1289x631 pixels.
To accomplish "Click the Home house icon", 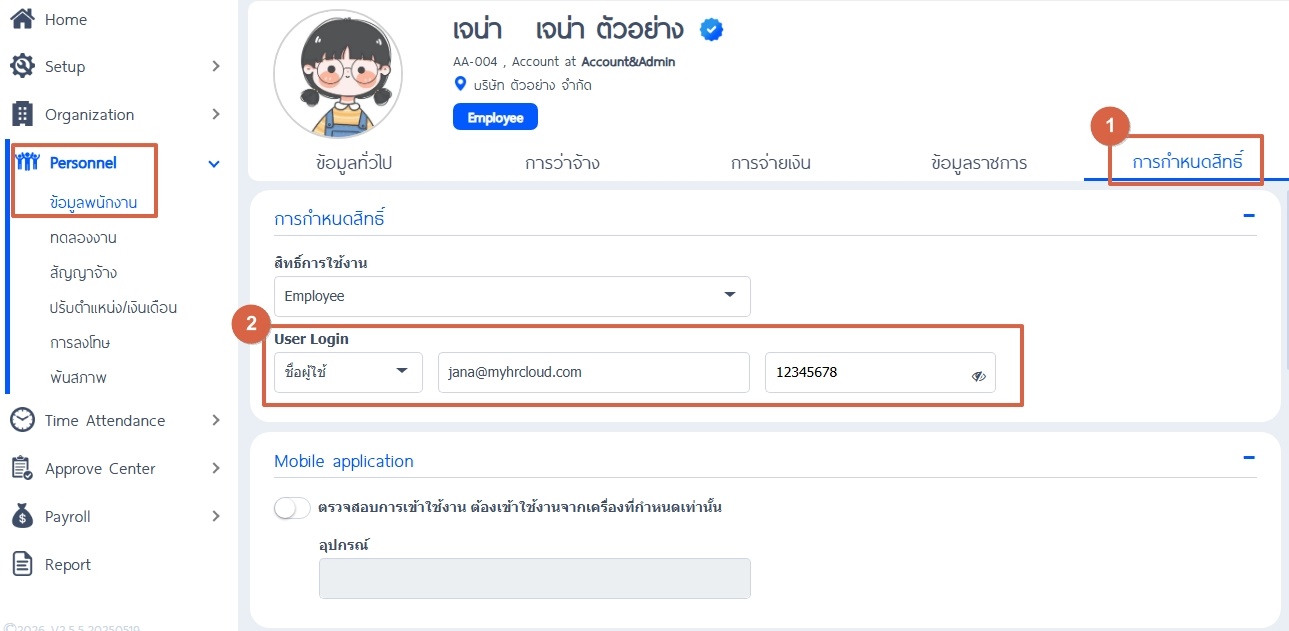I will 22,19.
